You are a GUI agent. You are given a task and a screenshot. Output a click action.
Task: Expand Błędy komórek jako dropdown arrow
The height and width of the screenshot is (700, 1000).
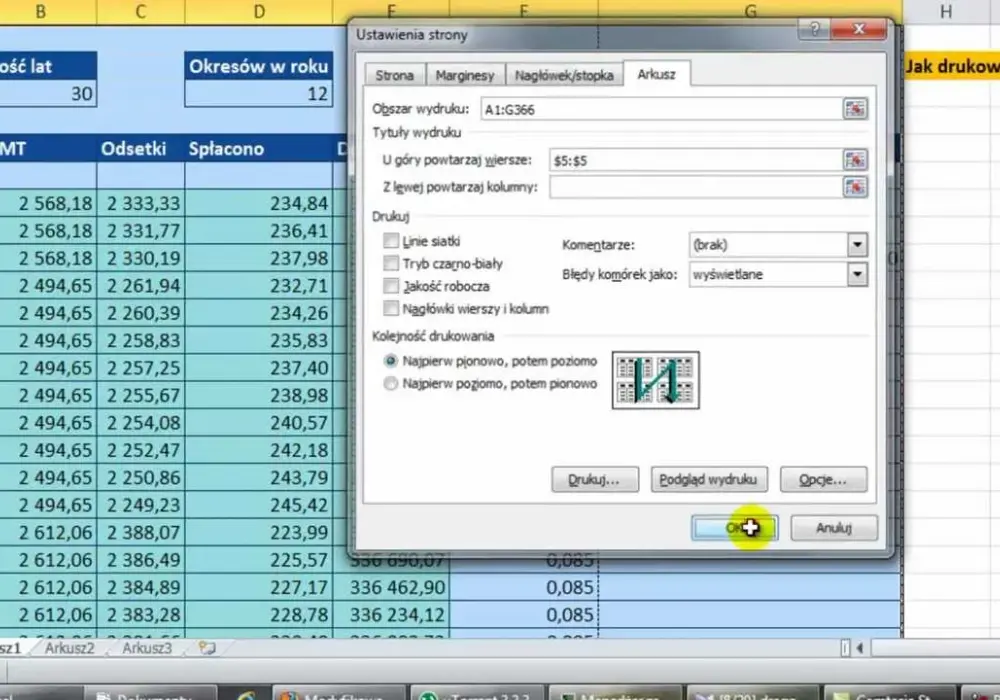coord(857,275)
